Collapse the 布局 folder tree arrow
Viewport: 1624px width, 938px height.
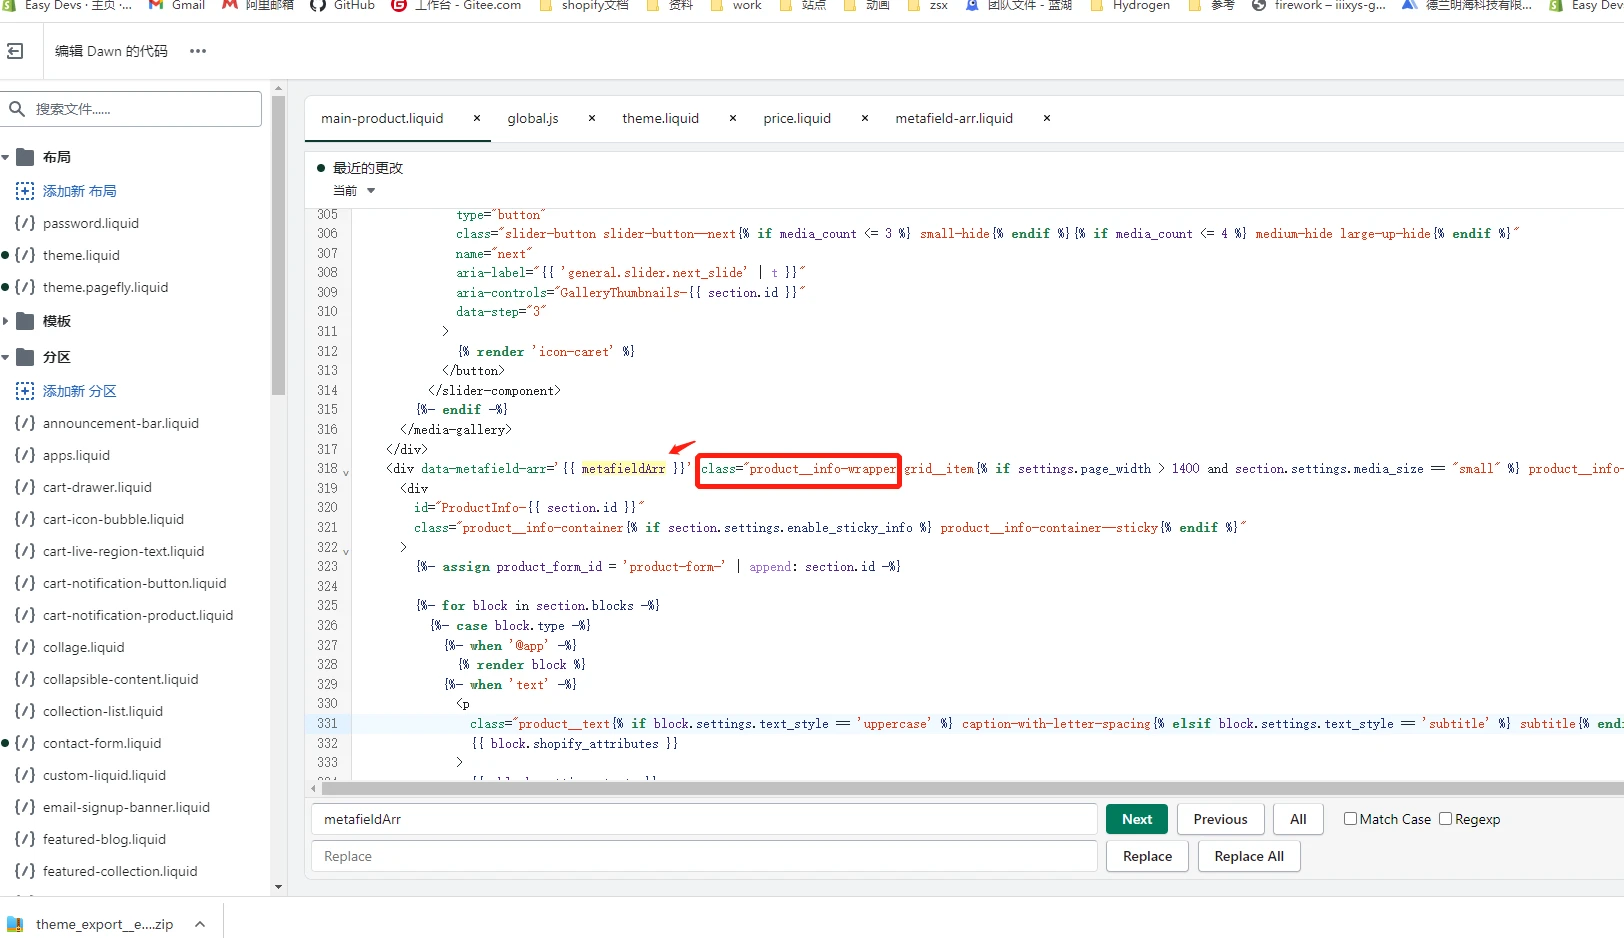(6, 157)
